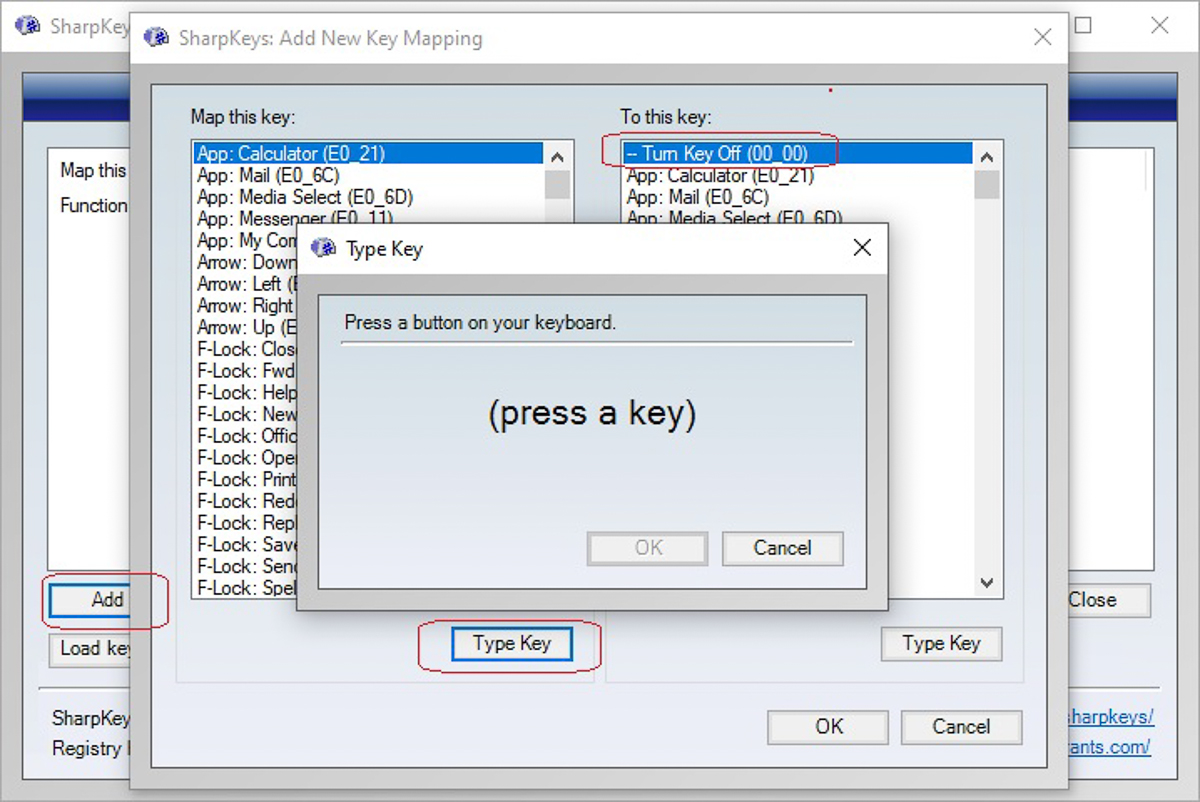Open the sharpkeys/ link in main window
This screenshot has width=1200, height=802.
[x=1110, y=717]
